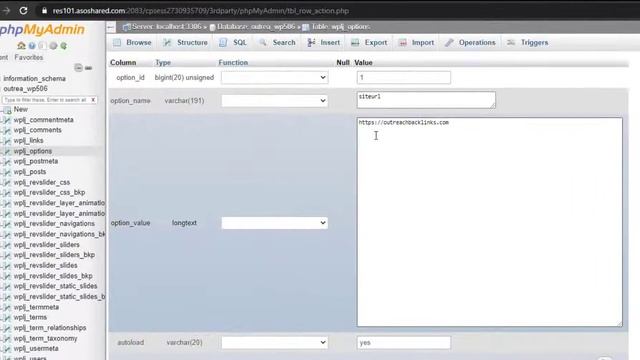This screenshot has height=360, width=640.
Task: Open wplj_revslider_sliders table
Action: 47,244
